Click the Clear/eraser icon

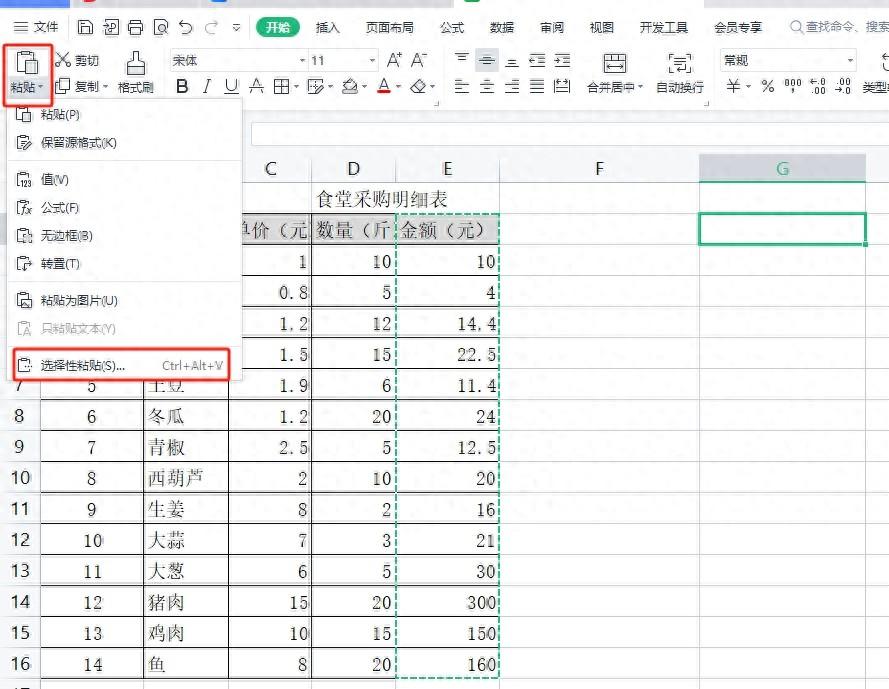pos(418,86)
